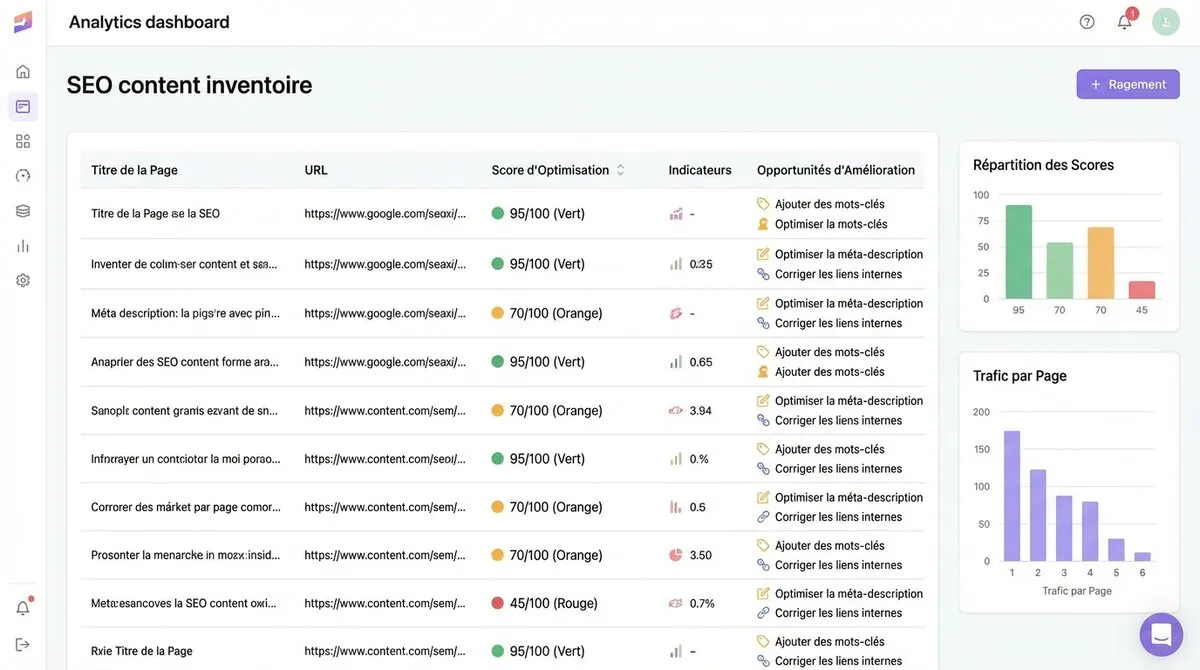The height and width of the screenshot is (670, 1200).
Task: Click the Ragement button
Action: [x=1128, y=84]
